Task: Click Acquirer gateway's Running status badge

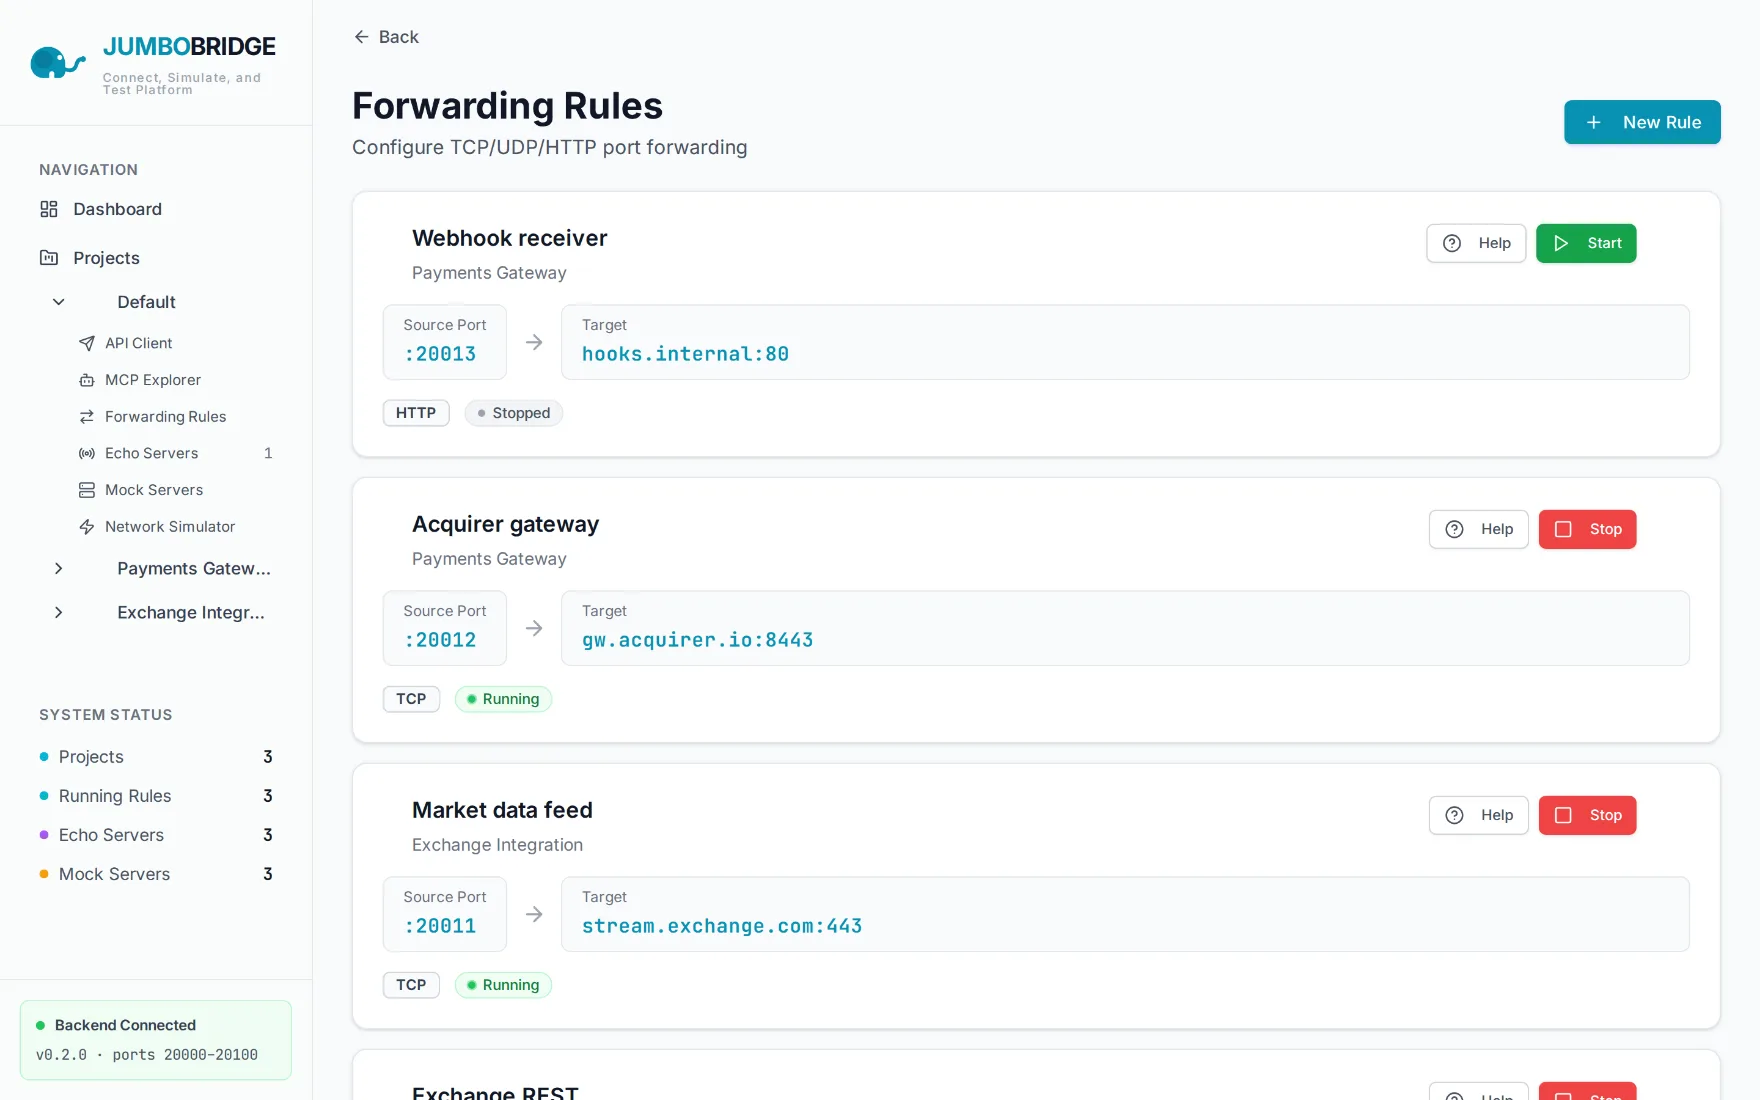Action: (503, 699)
